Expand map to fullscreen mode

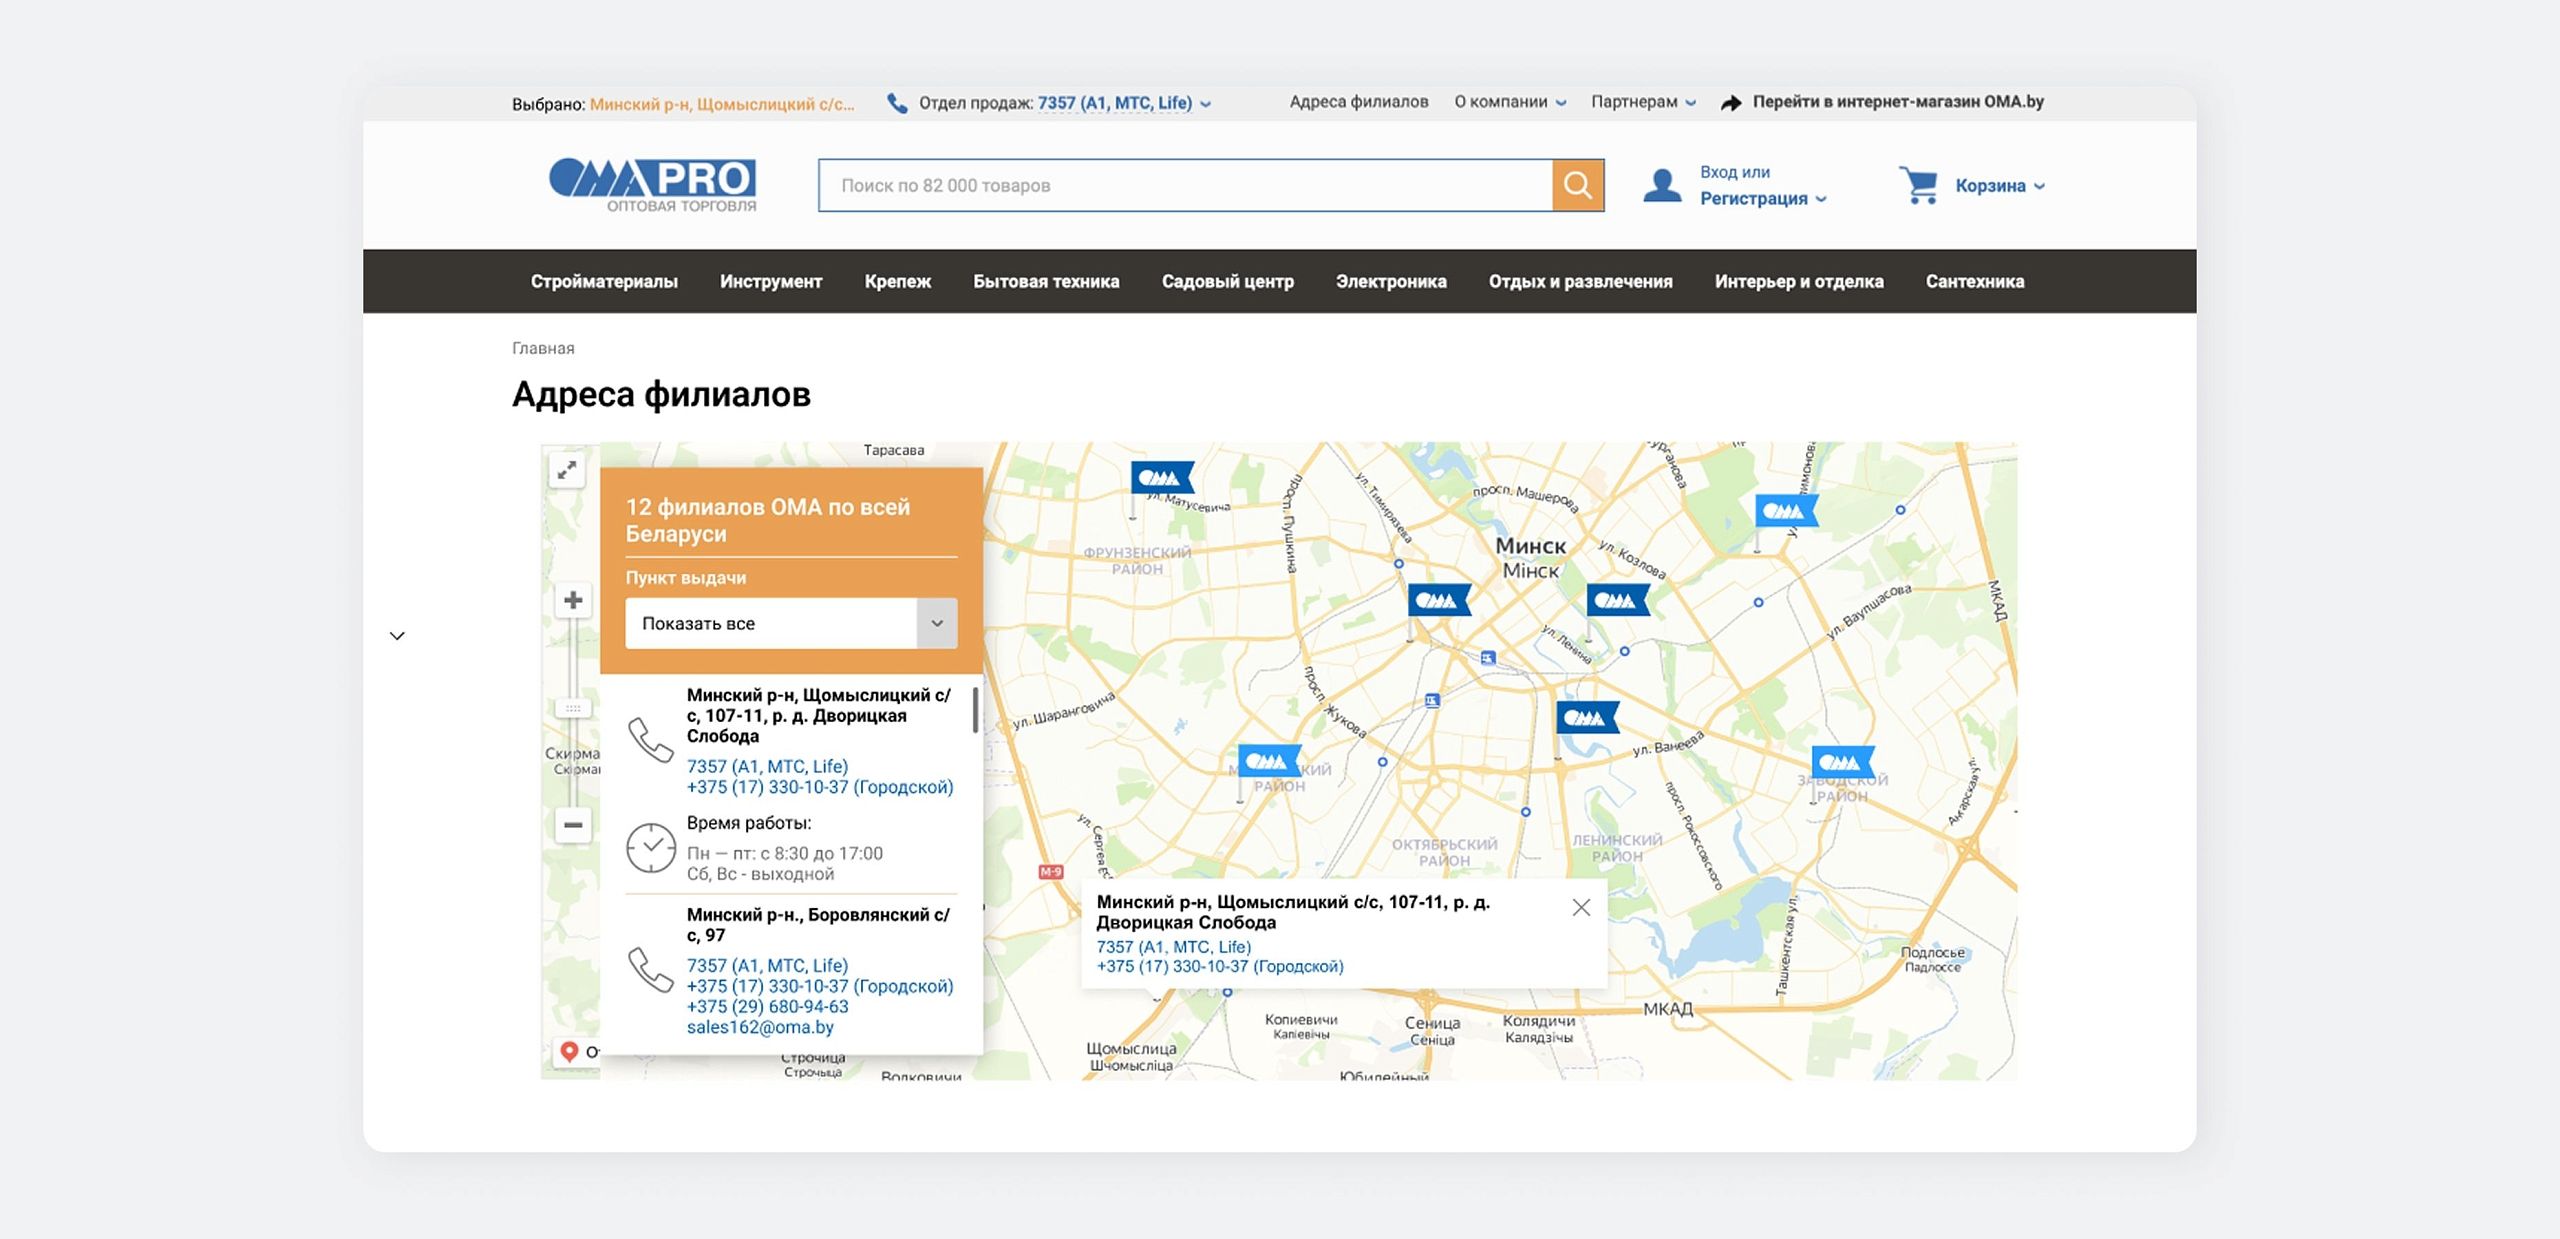567,469
